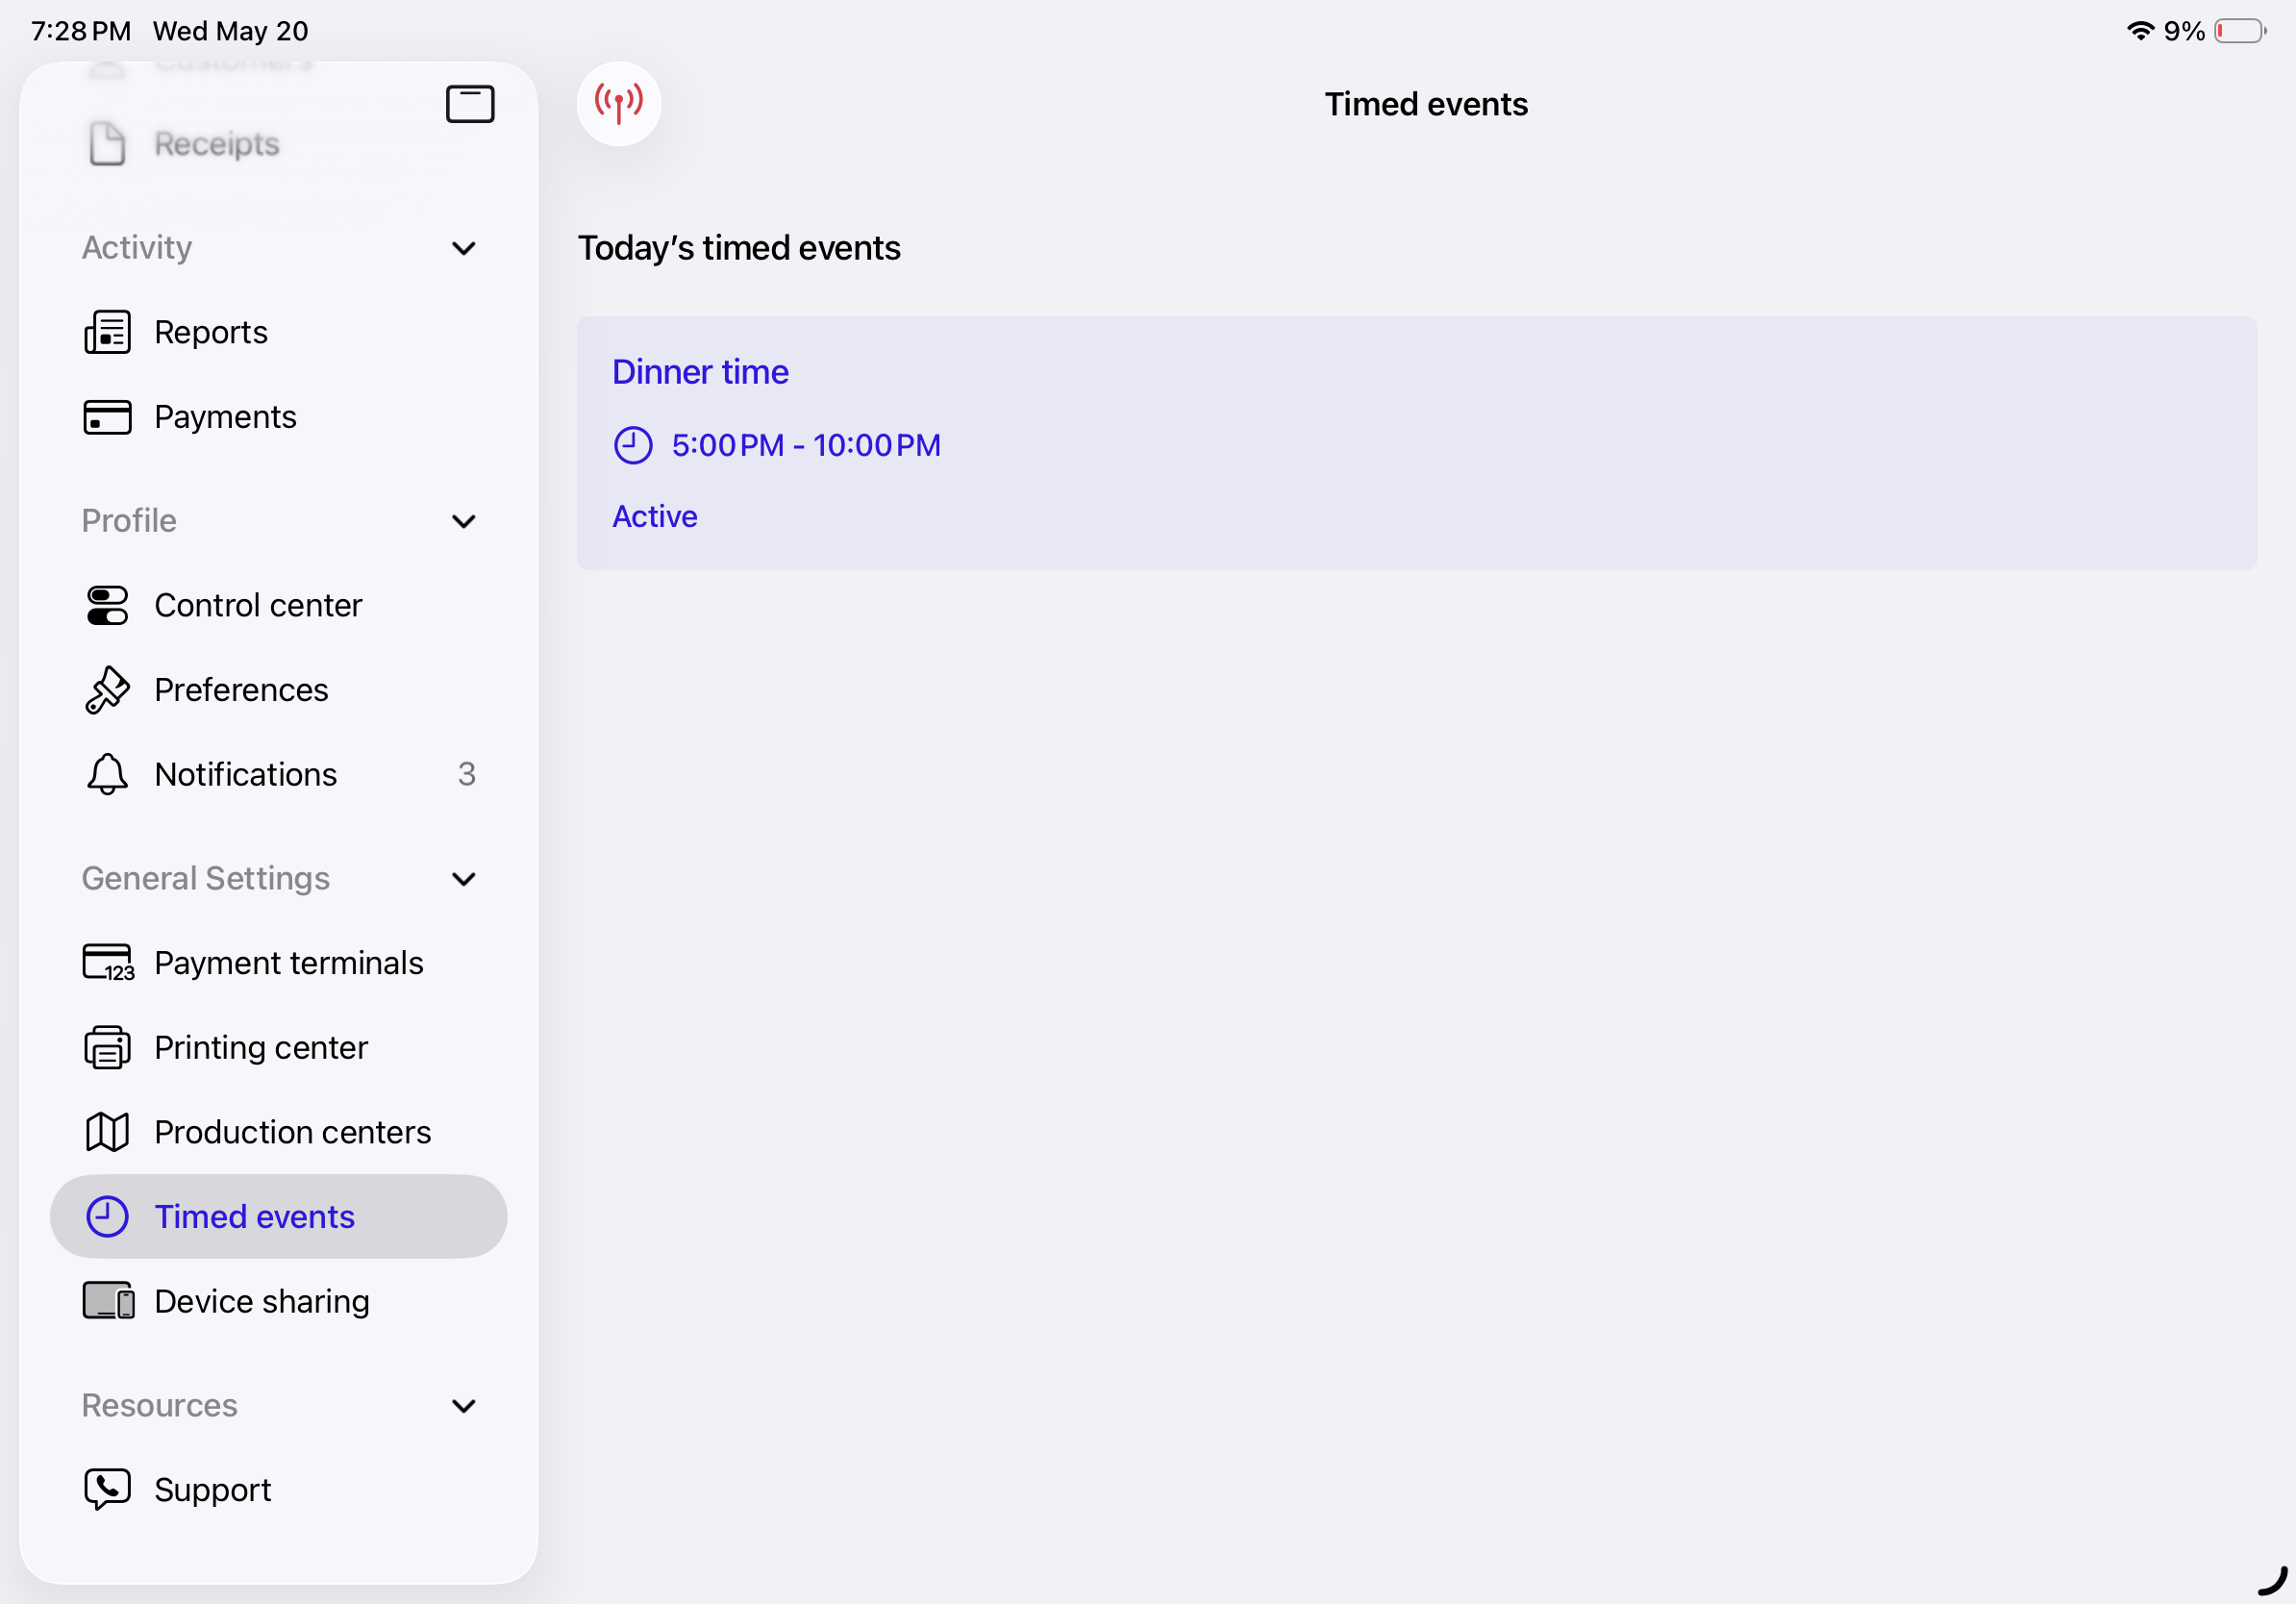Collapse the Activity section

tap(464, 248)
